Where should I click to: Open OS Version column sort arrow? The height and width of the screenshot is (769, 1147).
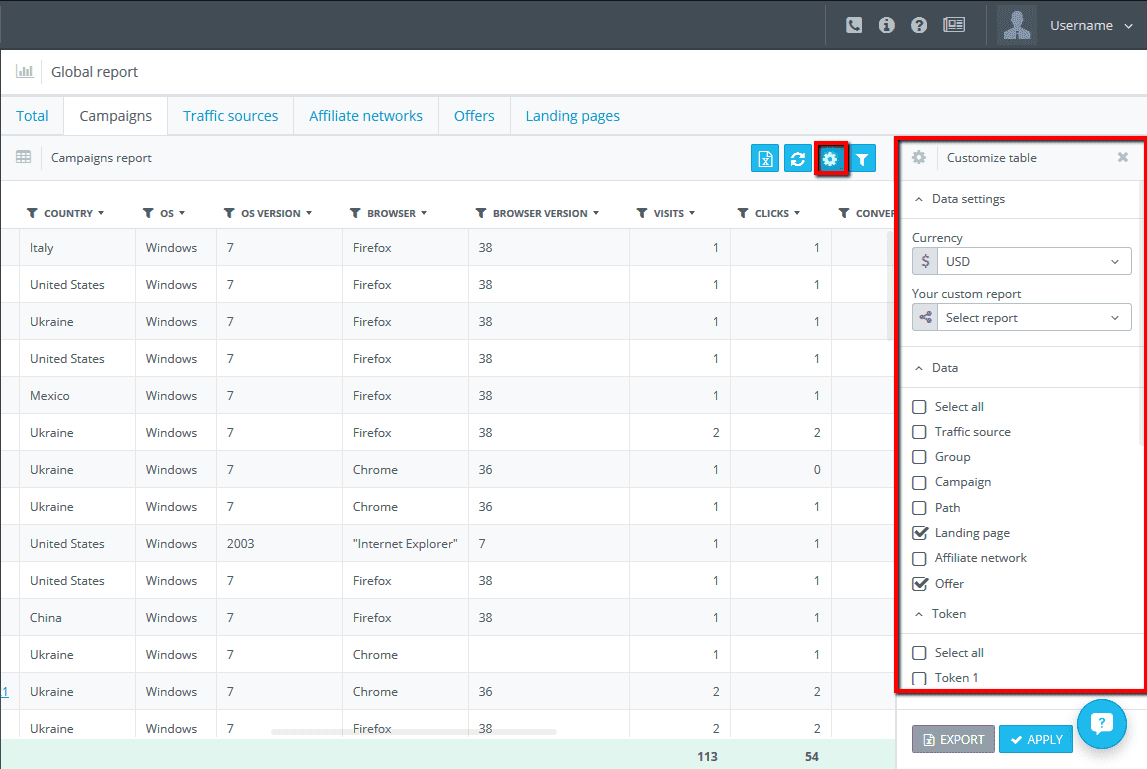309,213
